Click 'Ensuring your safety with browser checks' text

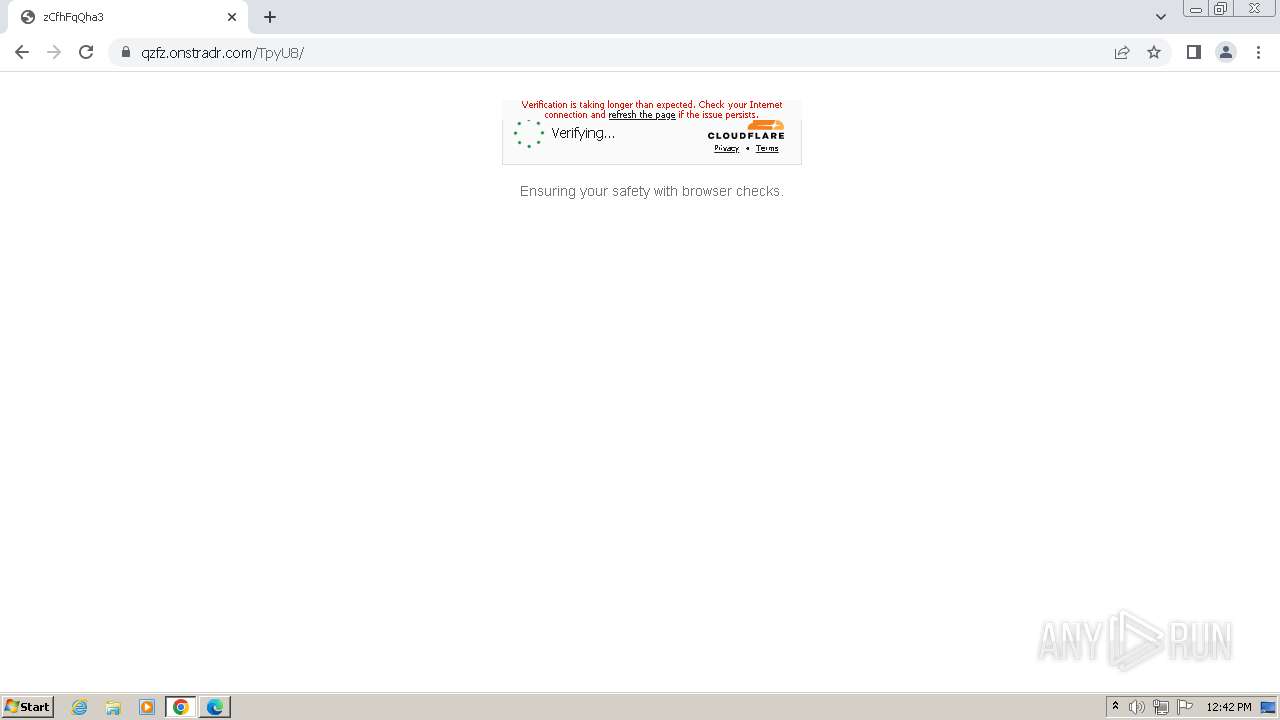tap(651, 191)
